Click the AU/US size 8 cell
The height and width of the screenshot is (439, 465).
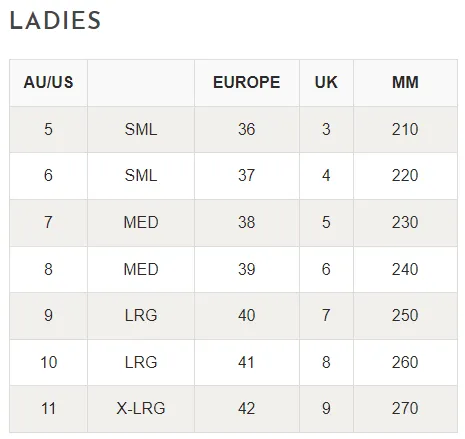(48, 269)
